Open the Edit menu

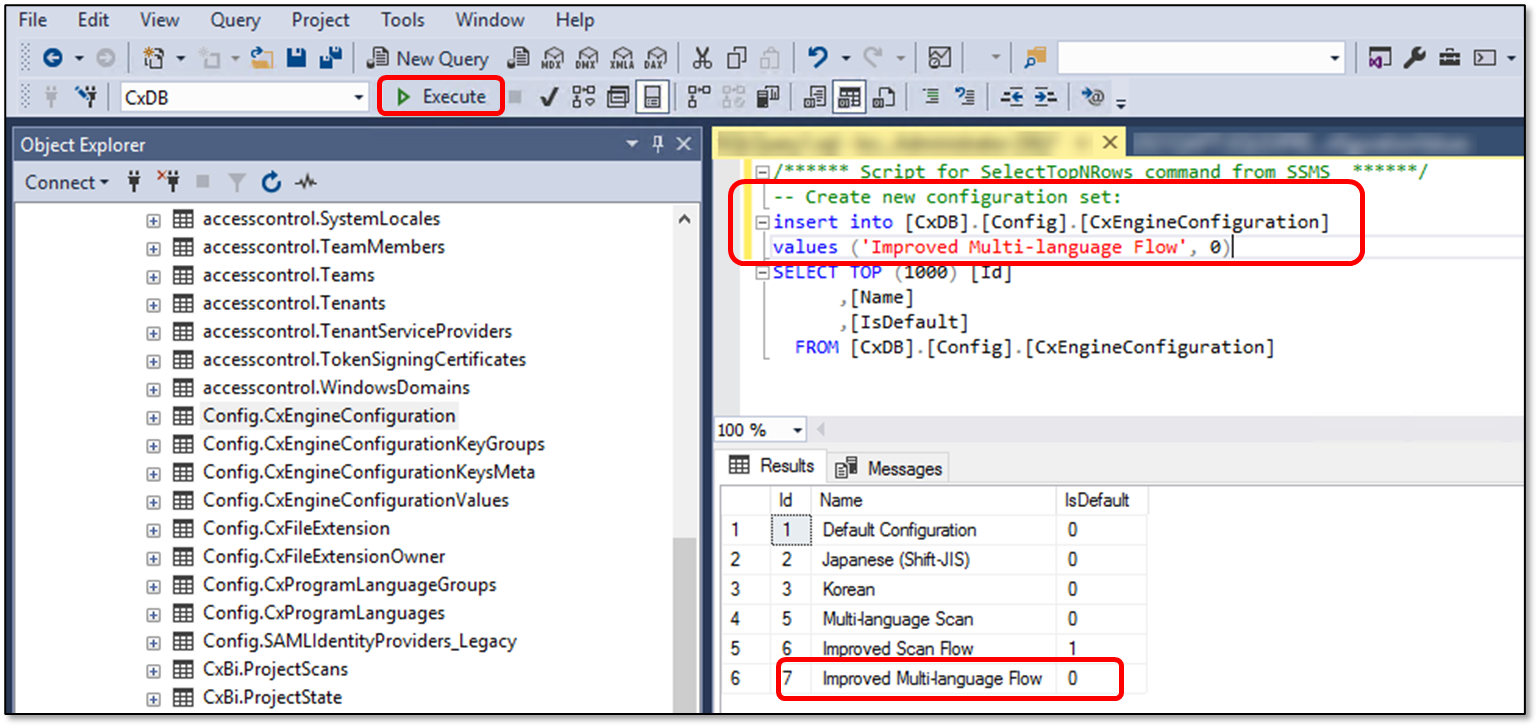coord(94,20)
